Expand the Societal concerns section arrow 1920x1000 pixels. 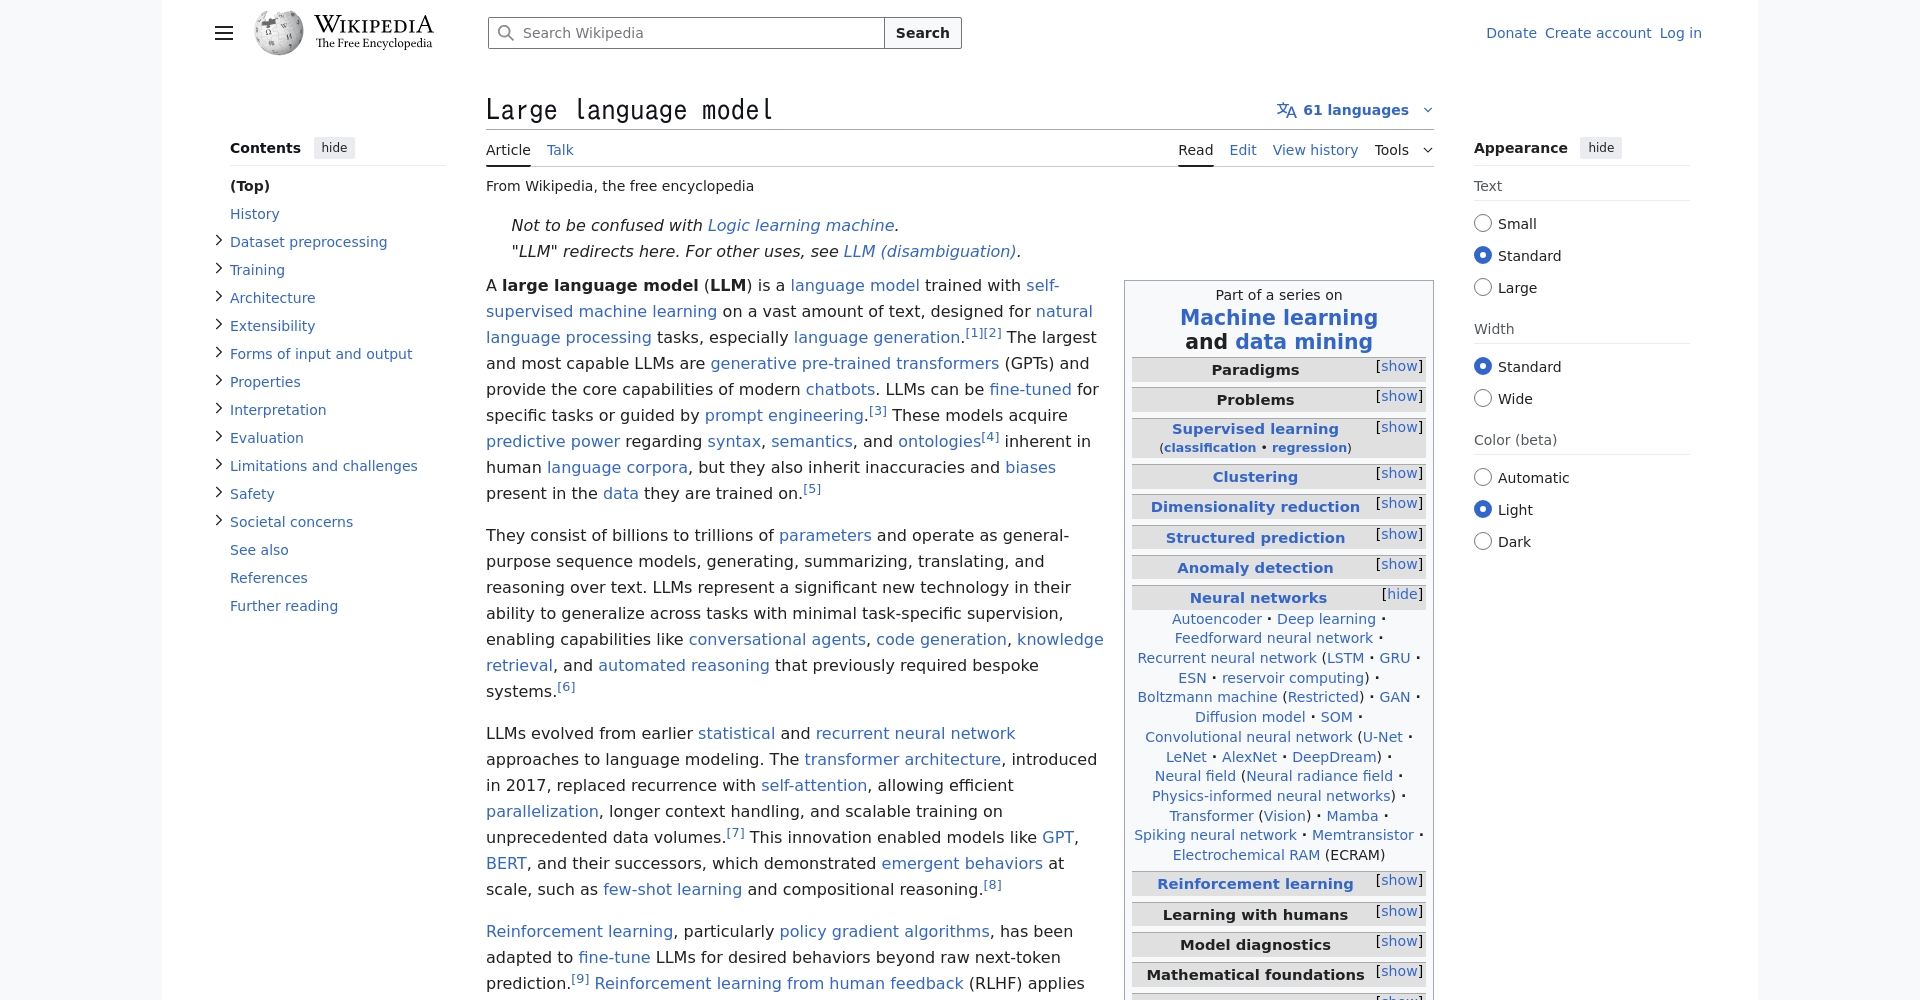(219, 521)
